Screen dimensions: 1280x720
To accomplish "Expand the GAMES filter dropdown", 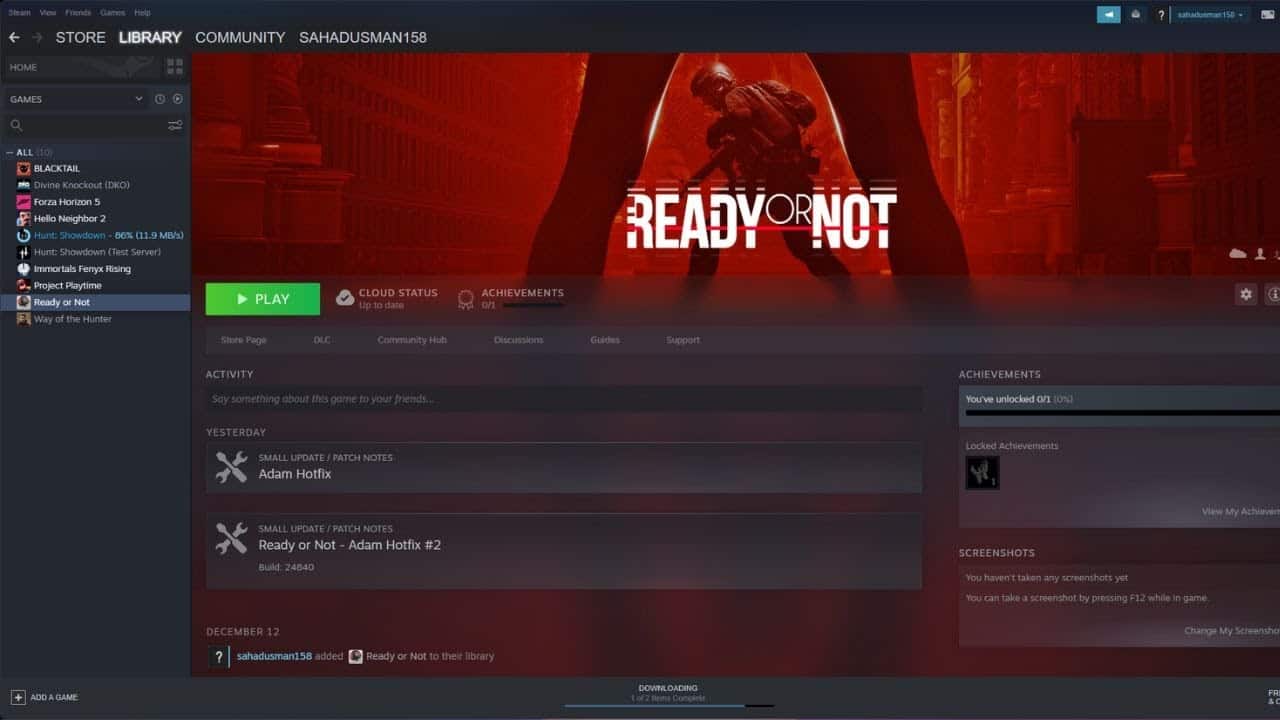I will (139, 99).
